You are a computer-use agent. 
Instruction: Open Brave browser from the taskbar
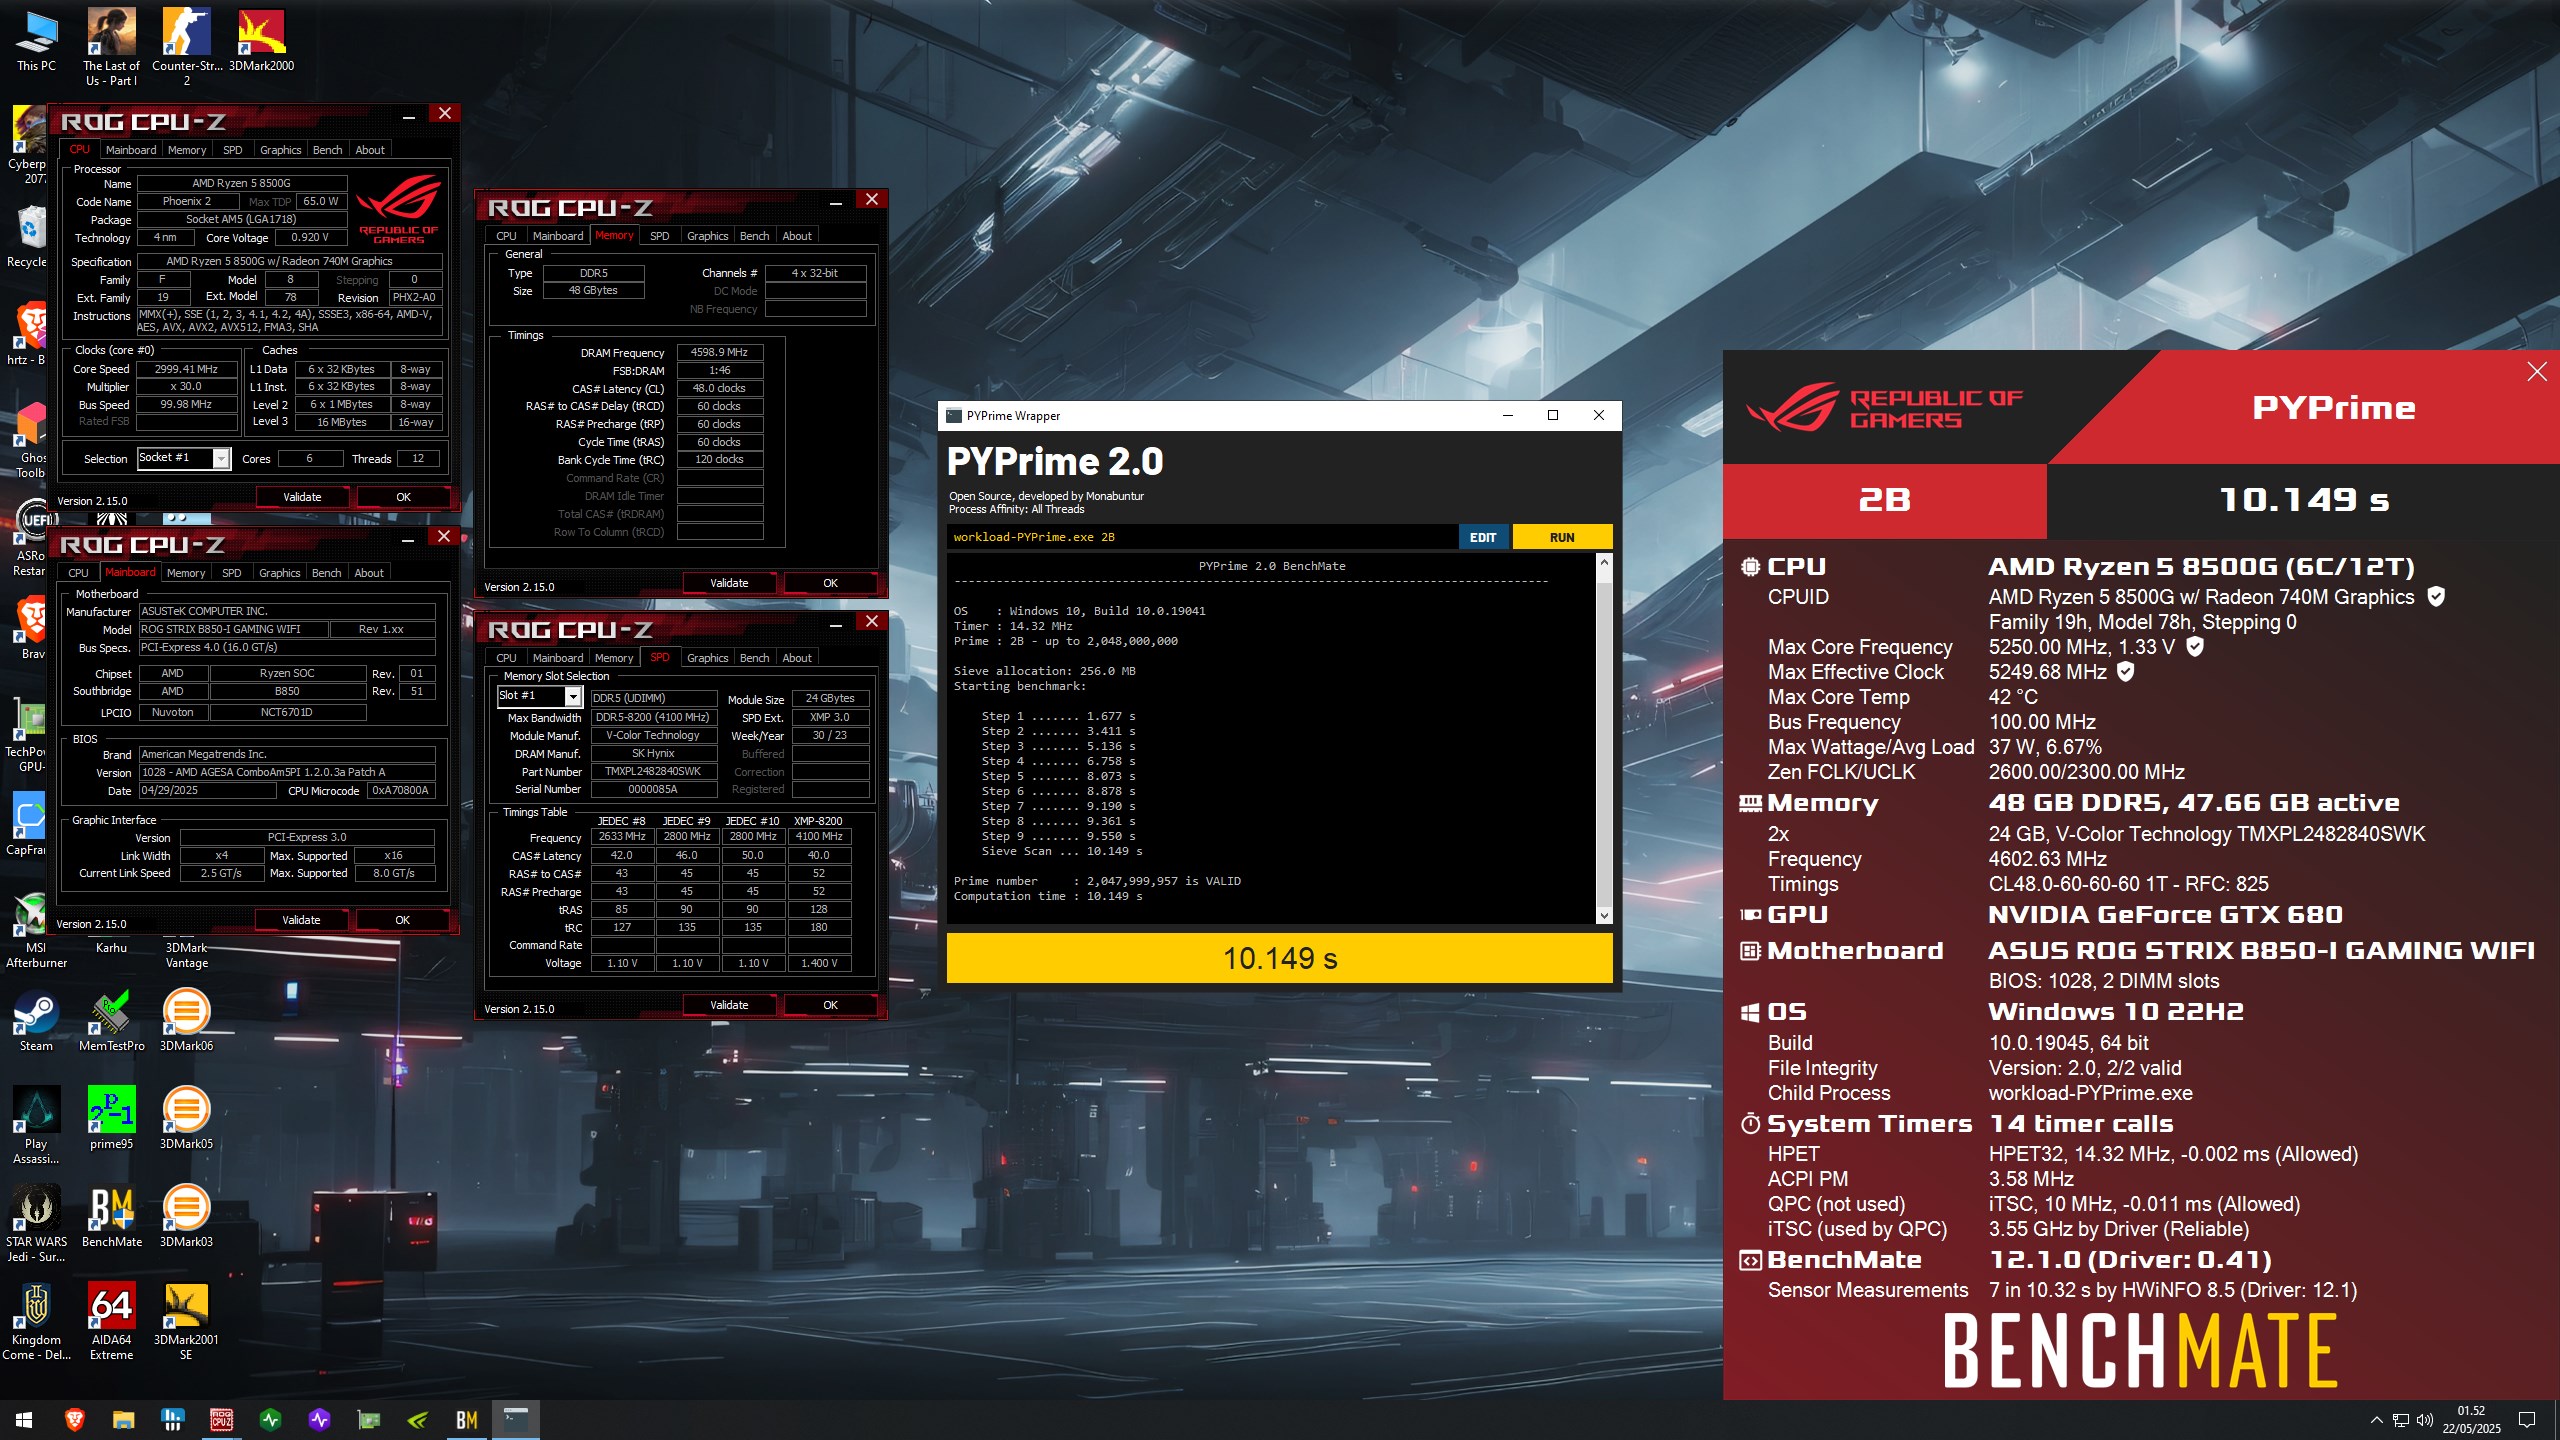pyautogui.click(x=74, y=1420)
